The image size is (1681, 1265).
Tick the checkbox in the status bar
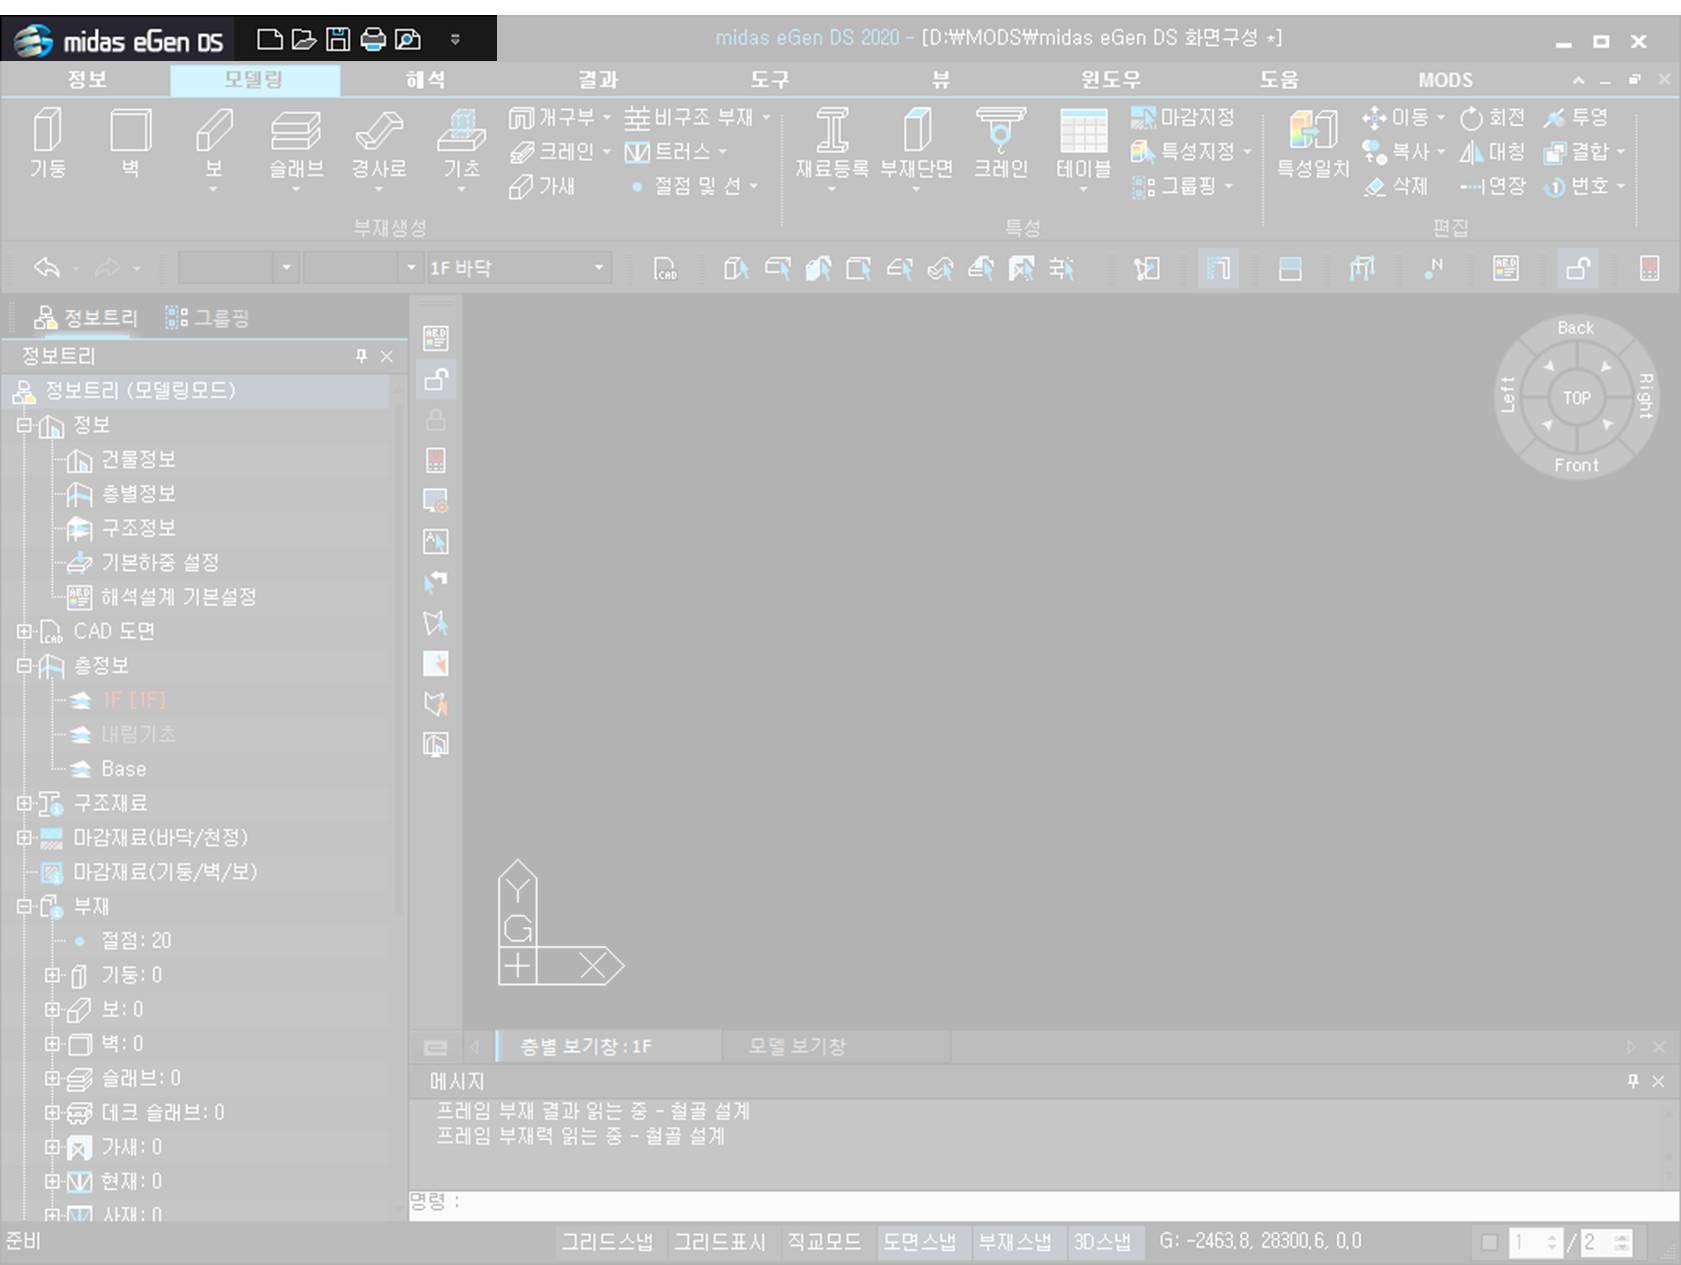point(1489,1242)
